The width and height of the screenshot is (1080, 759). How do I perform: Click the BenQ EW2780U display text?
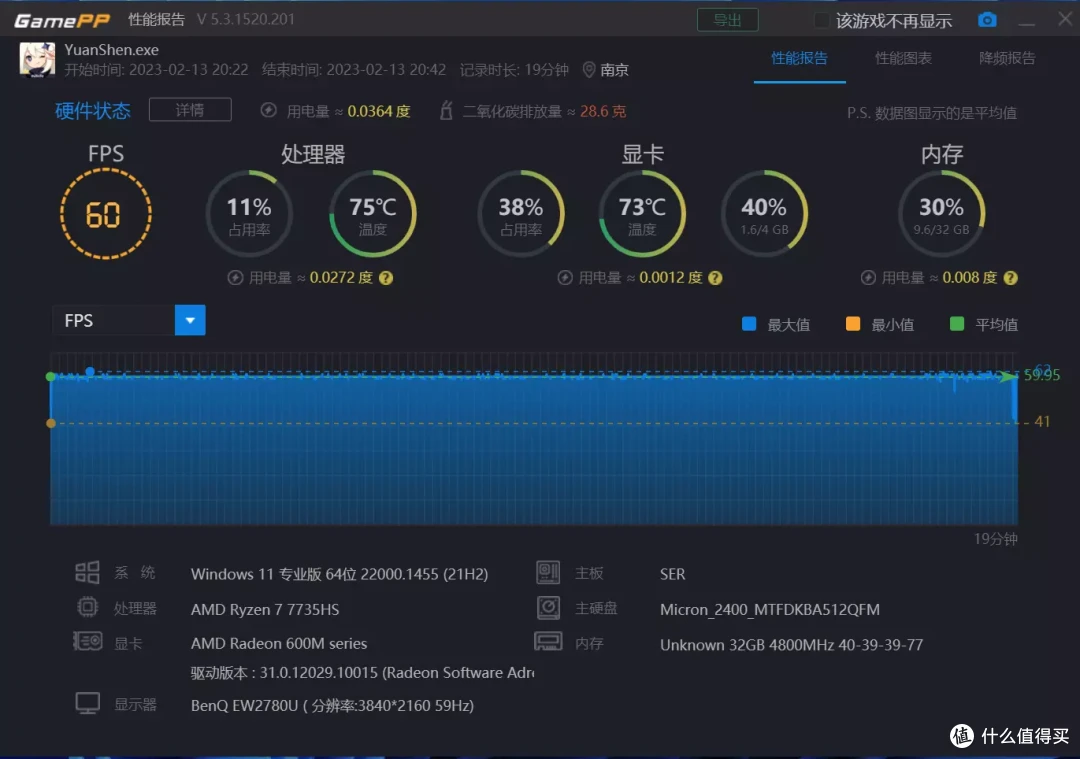pyautogui.click(x=333, y=705)
